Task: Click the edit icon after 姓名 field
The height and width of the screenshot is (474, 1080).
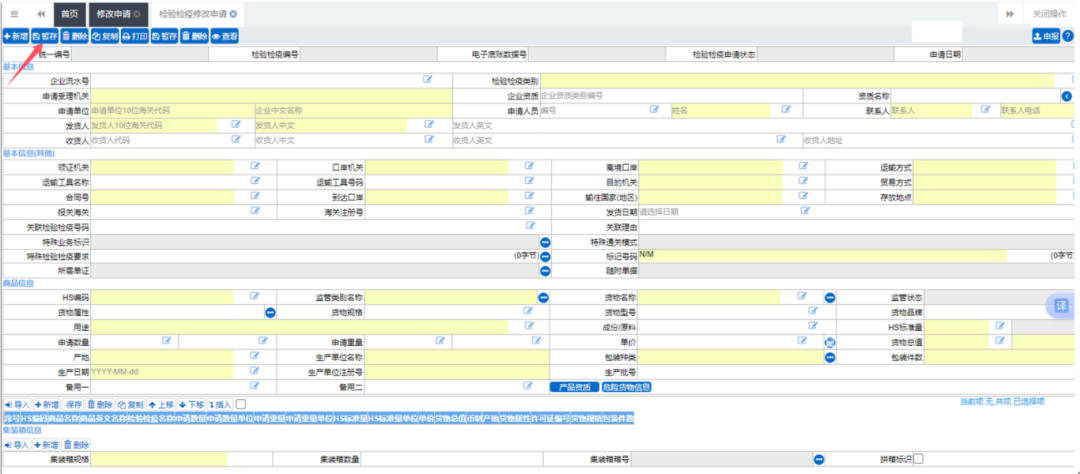Action: (786, 110)
